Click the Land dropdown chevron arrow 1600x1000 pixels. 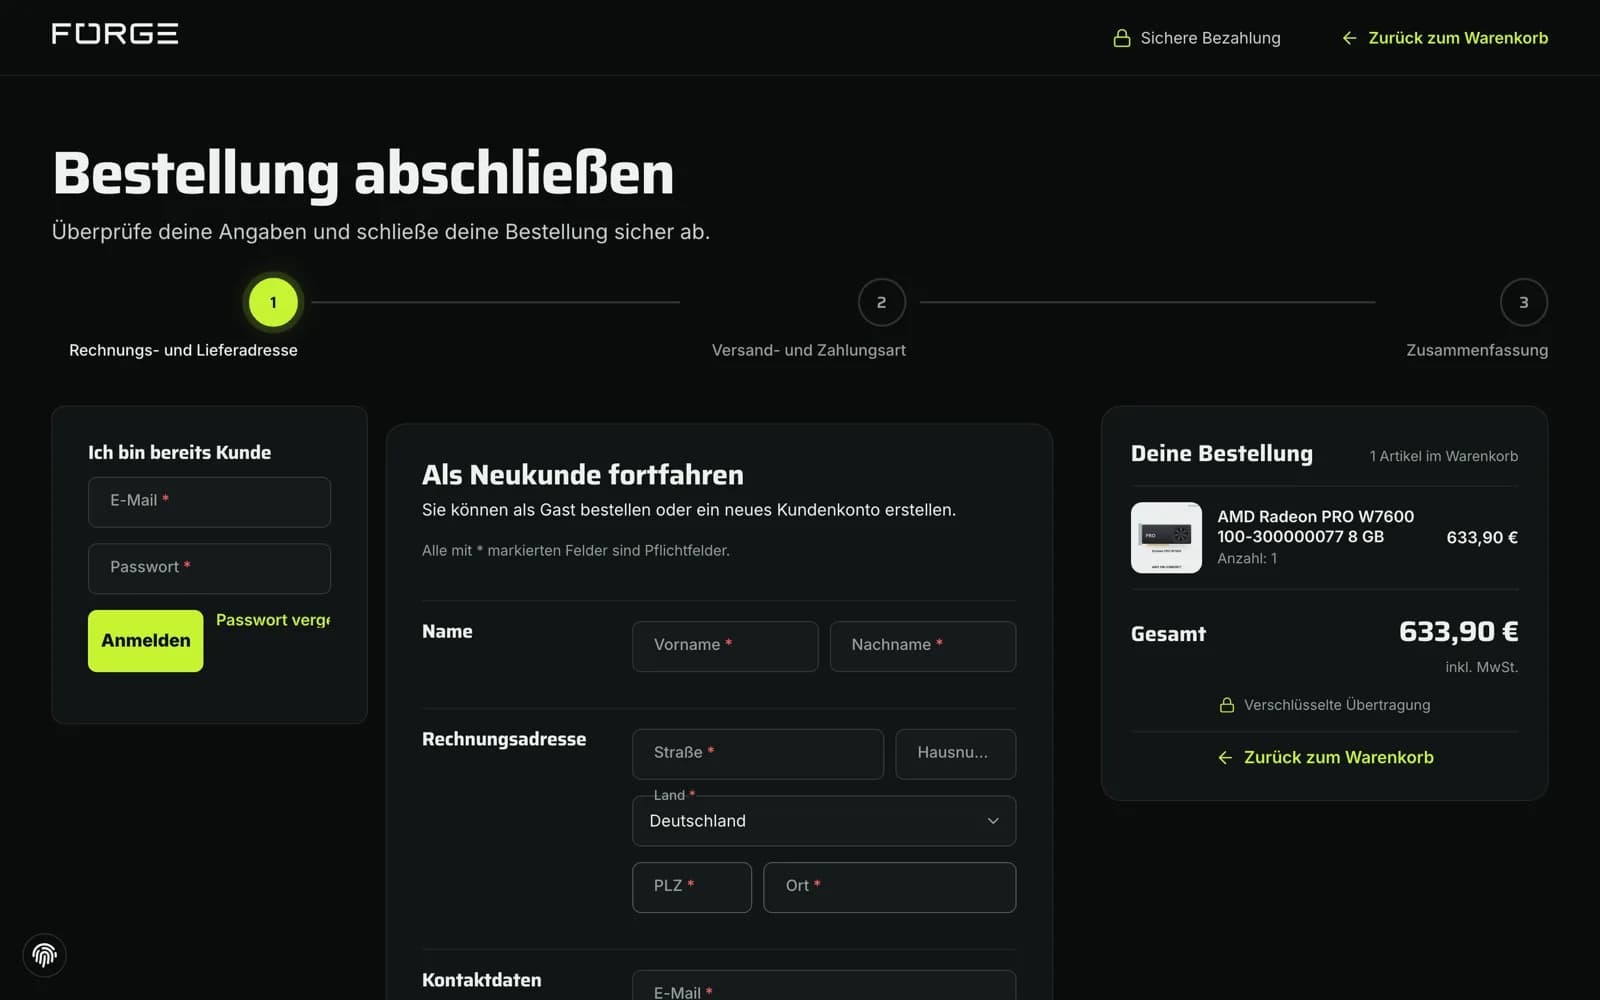click(x=993, y=821)
